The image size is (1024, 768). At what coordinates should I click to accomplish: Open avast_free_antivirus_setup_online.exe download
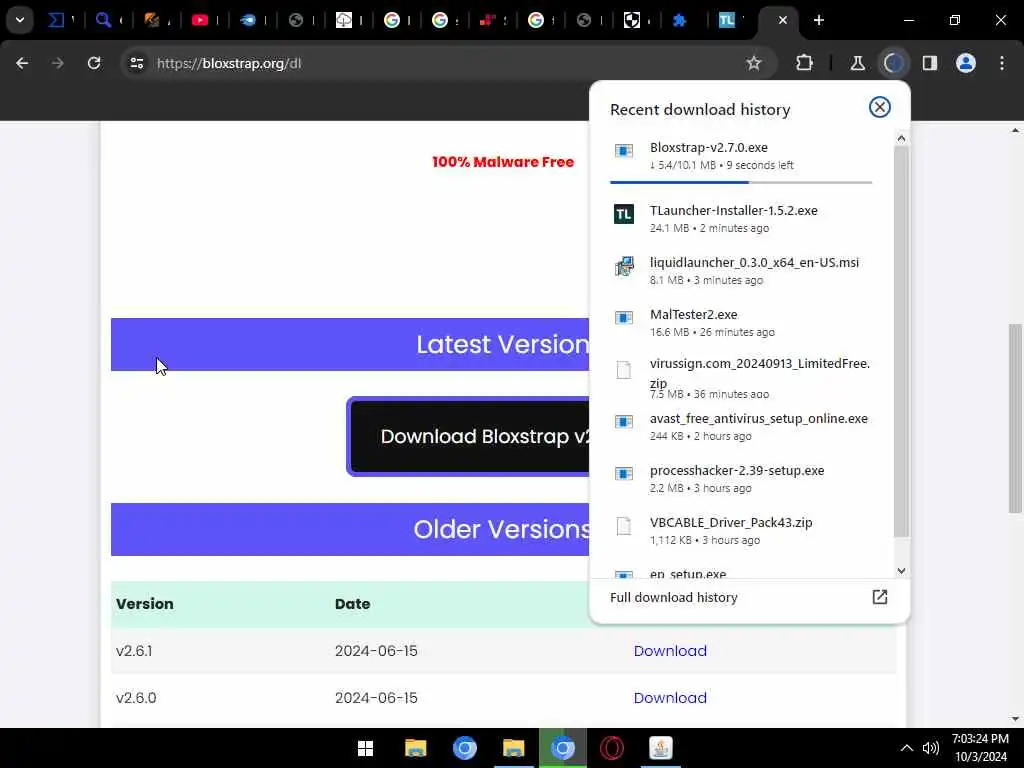click(741, 426)
